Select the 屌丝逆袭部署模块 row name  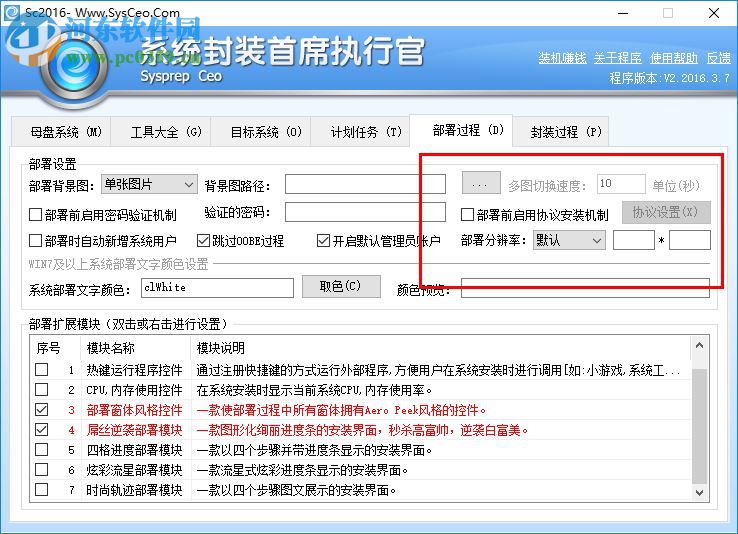click(134, 430)
